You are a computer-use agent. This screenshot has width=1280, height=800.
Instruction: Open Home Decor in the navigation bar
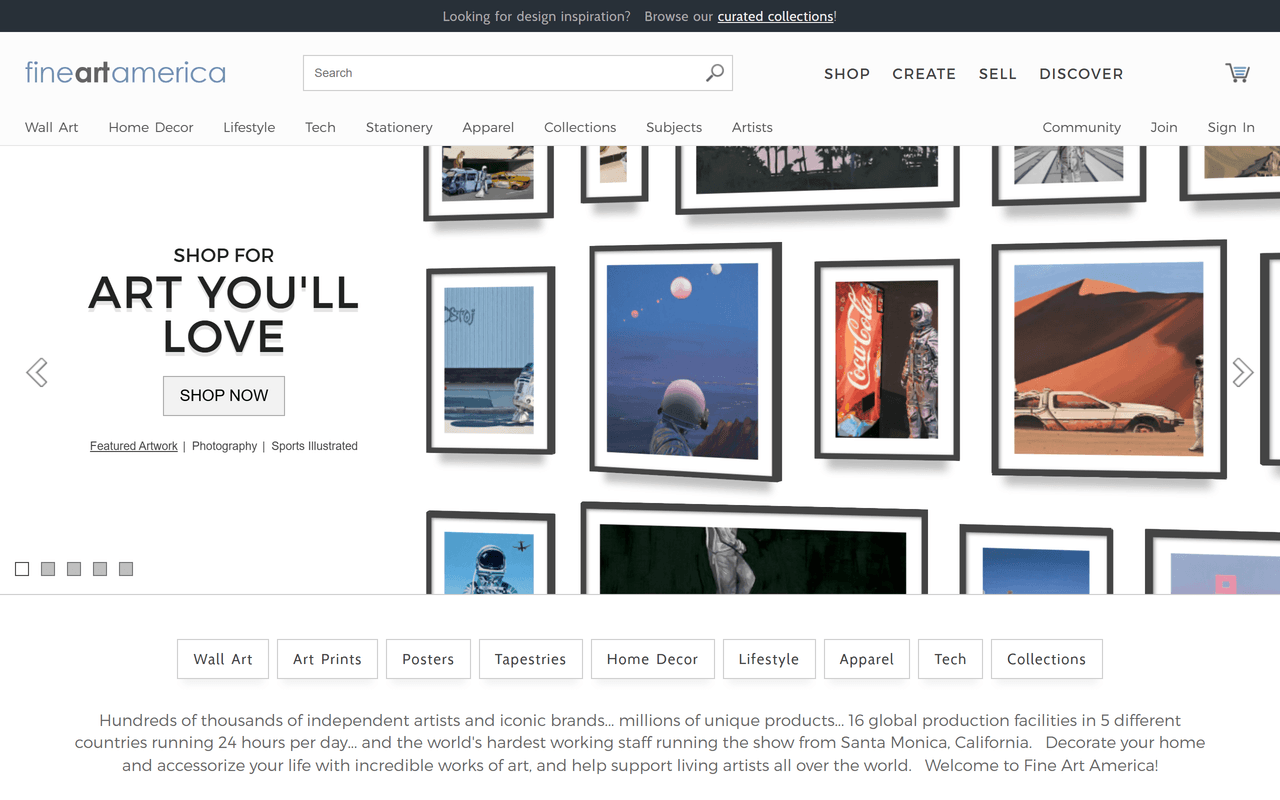tap(151, 127)
